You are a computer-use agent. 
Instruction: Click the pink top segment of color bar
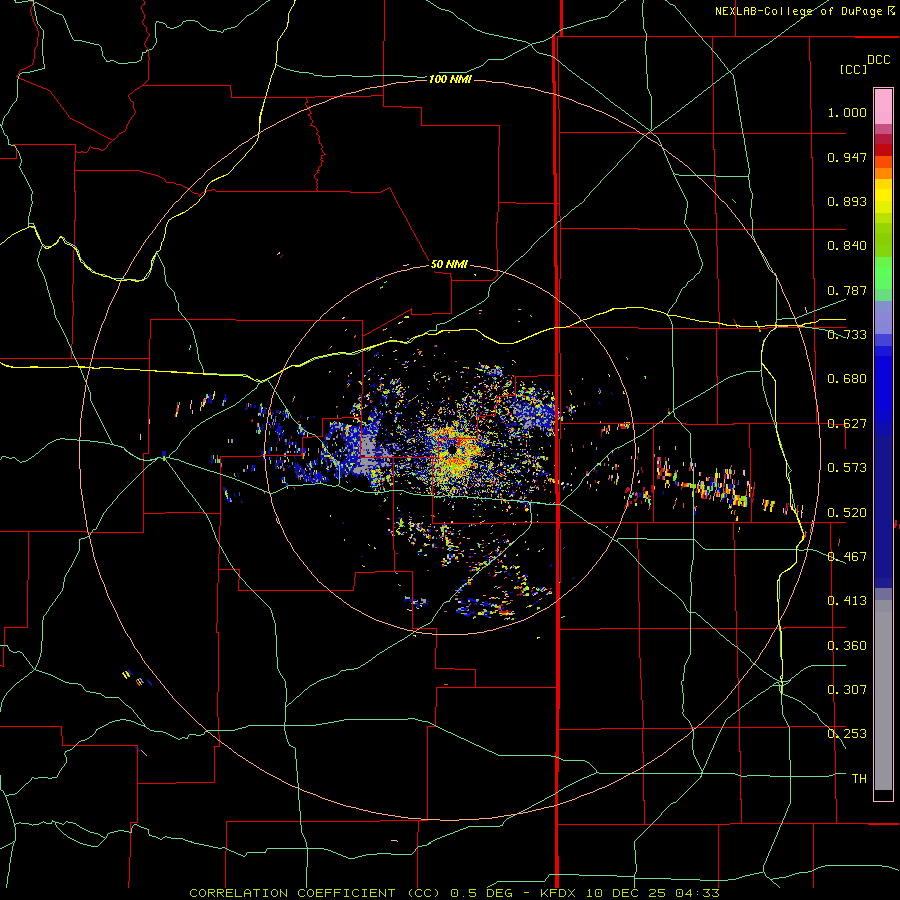[883, 106]
